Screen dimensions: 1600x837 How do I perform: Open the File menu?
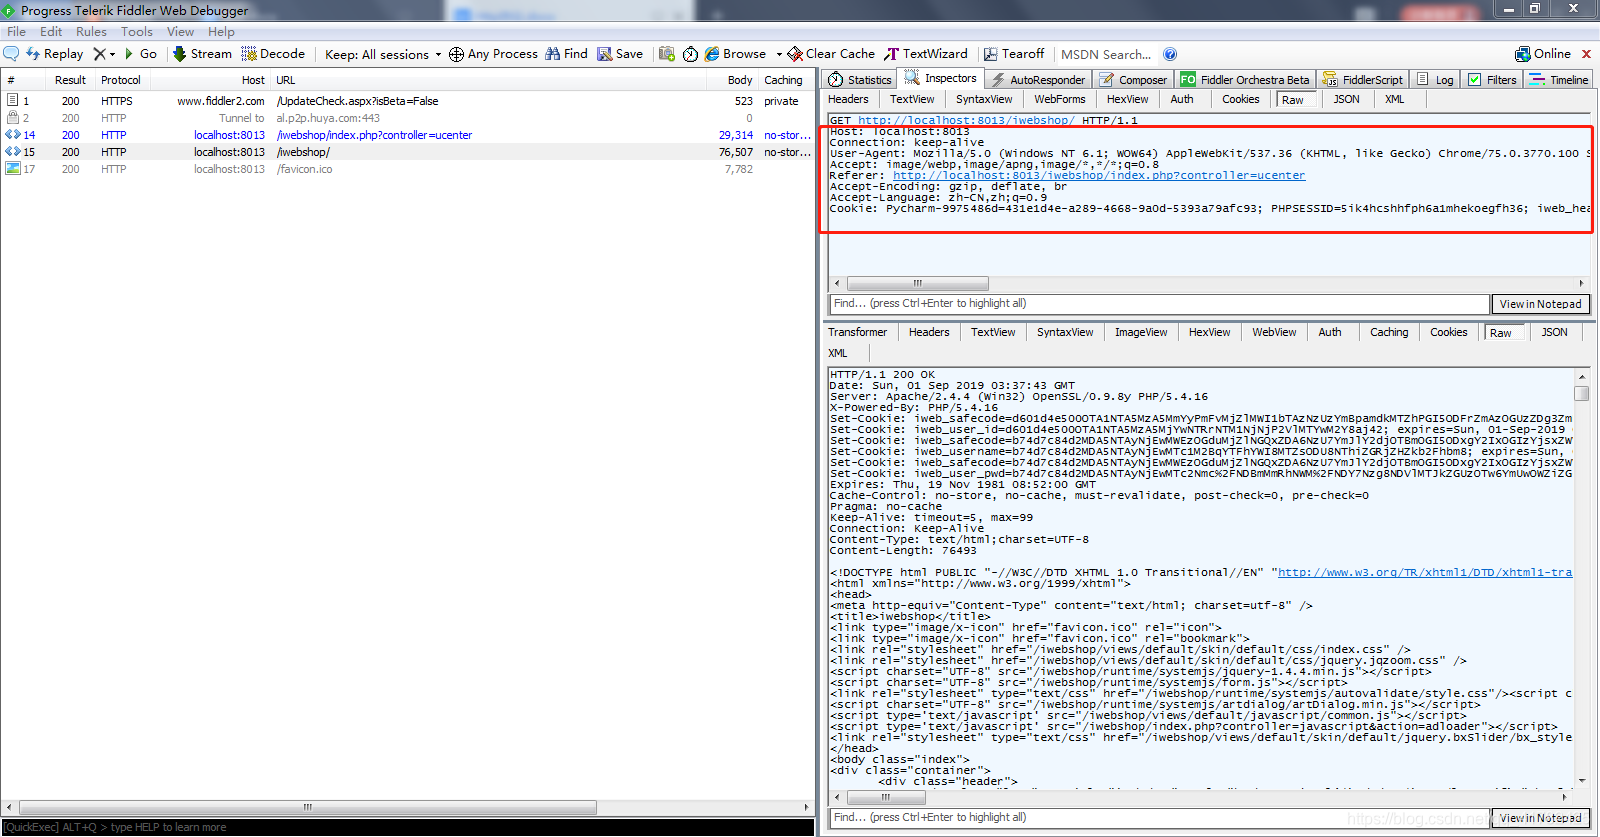coord(16,32)
